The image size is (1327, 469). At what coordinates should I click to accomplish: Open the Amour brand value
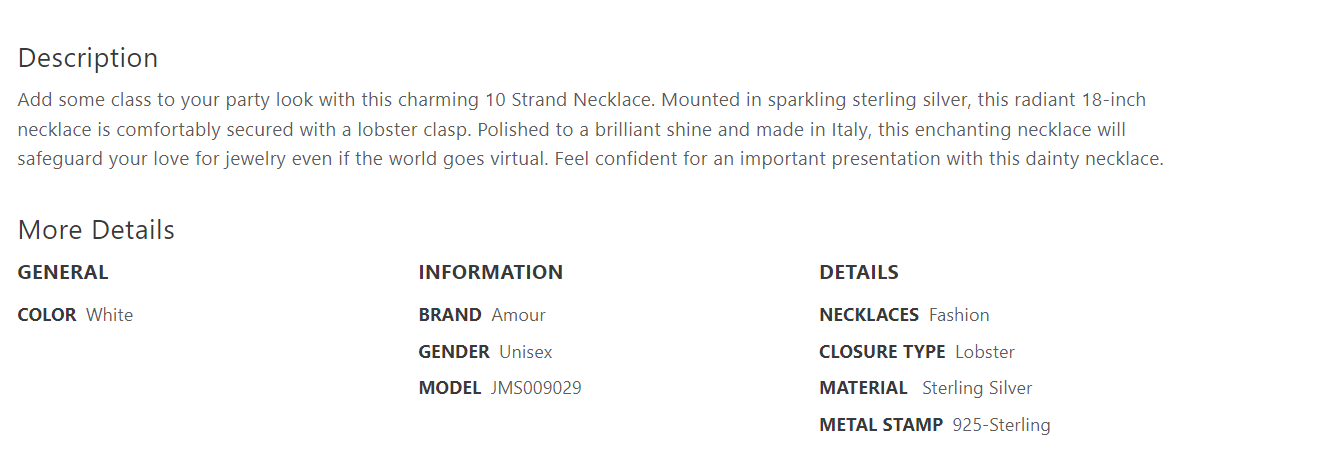(x=518, y=315)
